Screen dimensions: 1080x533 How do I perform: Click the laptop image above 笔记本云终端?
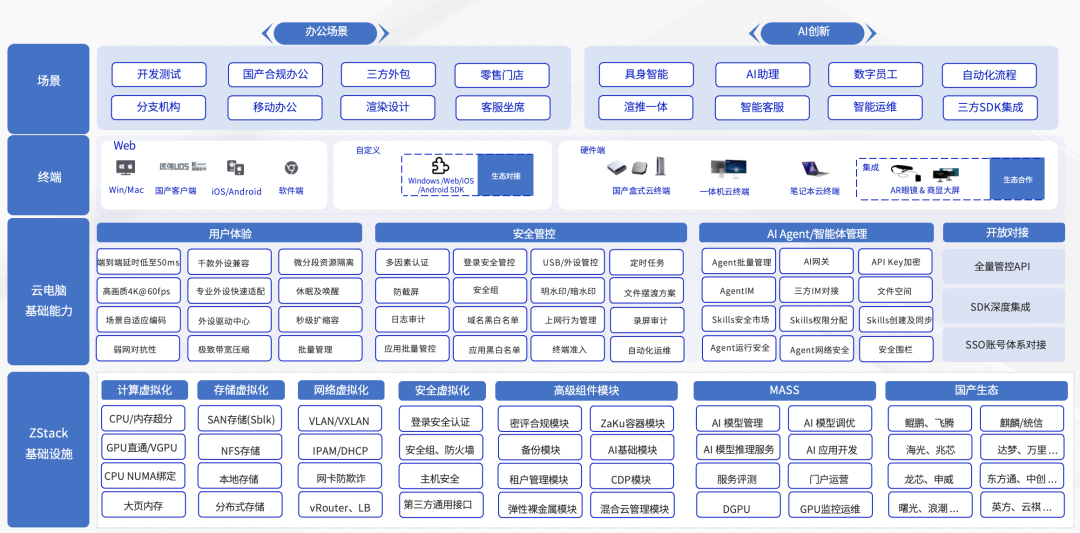coord(814,169)
